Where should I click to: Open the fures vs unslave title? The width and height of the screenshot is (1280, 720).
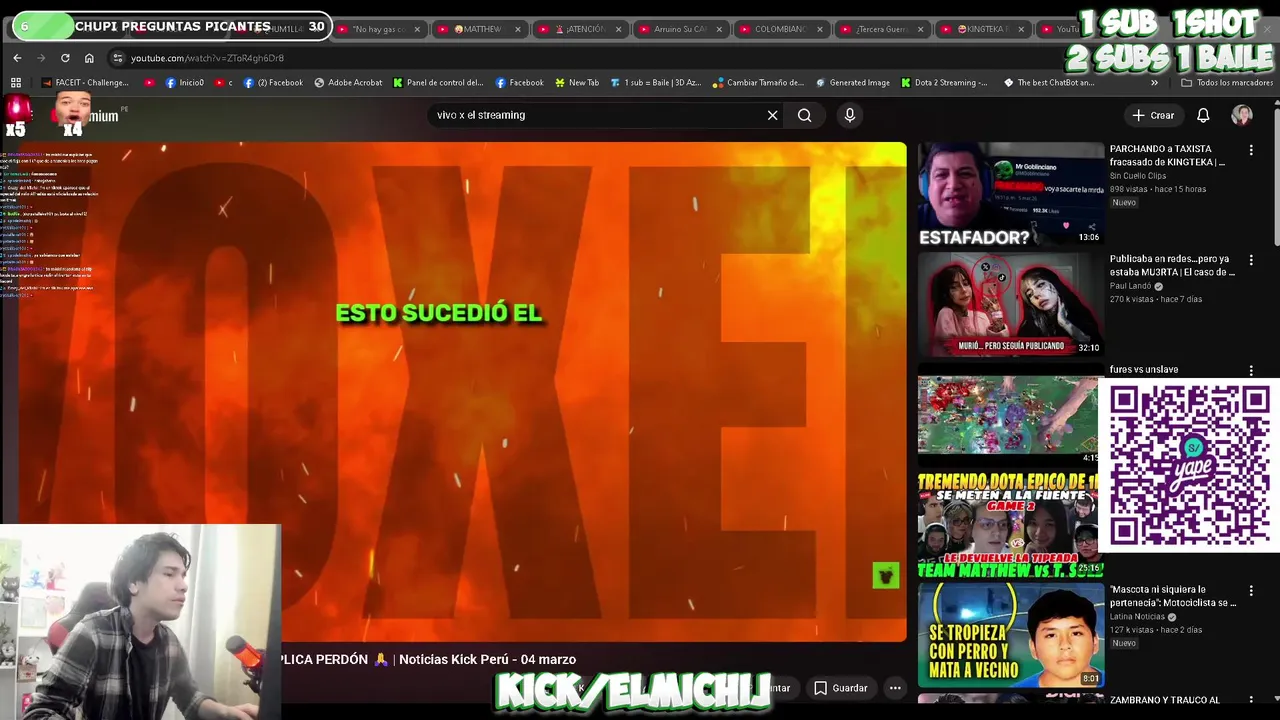[1143, 369]
